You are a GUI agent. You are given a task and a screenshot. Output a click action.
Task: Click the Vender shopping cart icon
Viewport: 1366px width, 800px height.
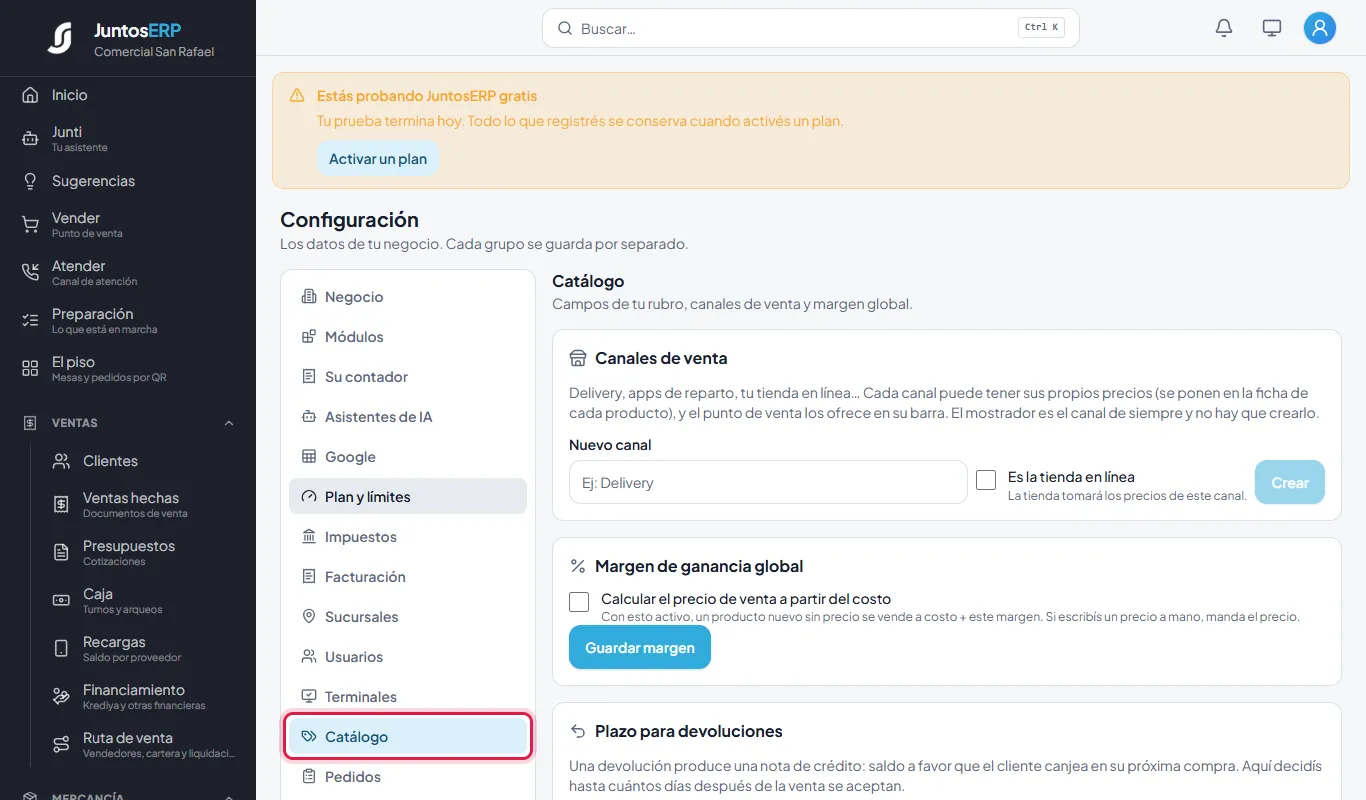[x=30, y=225]
